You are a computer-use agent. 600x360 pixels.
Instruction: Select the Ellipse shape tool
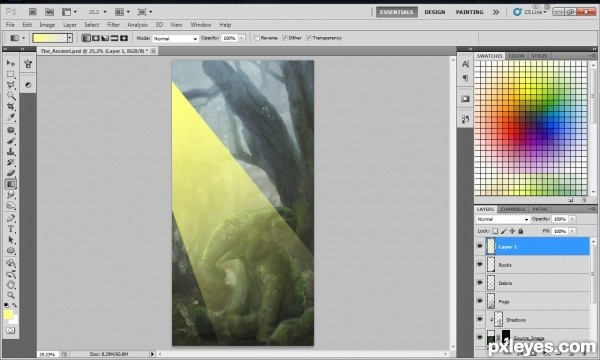click(x=11, y=251)
